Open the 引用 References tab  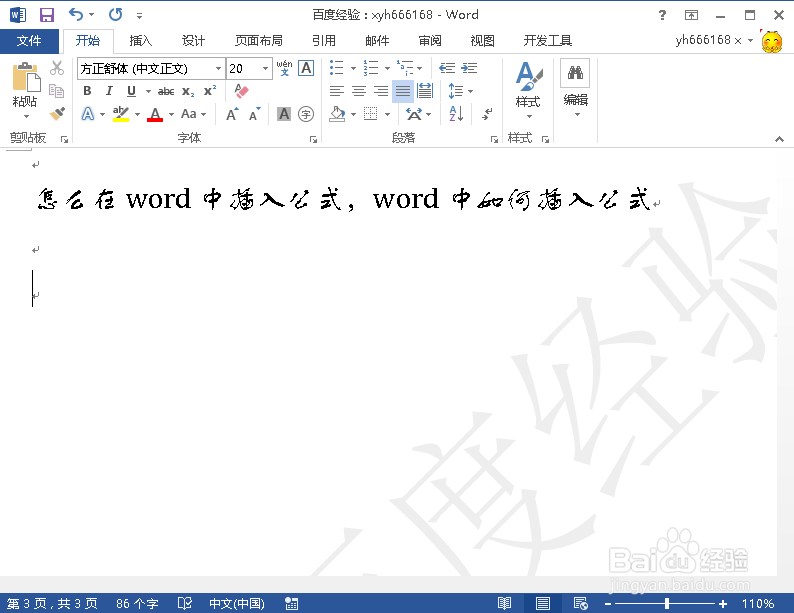point(324,41)
